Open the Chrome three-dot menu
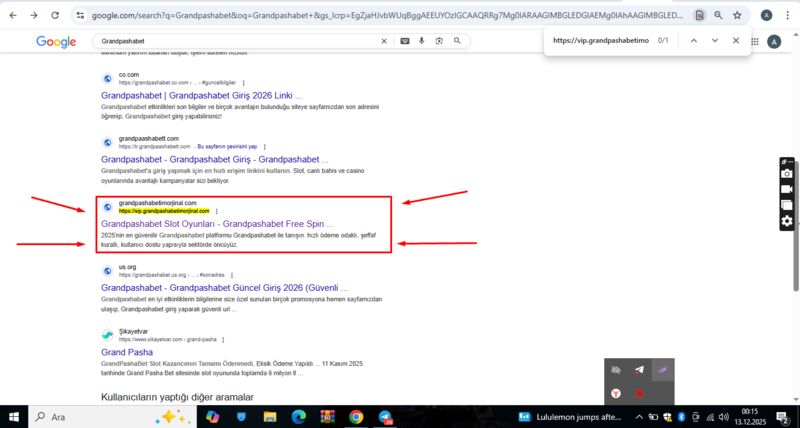This screenshot has width=800, height=428. tap(789, 15)
